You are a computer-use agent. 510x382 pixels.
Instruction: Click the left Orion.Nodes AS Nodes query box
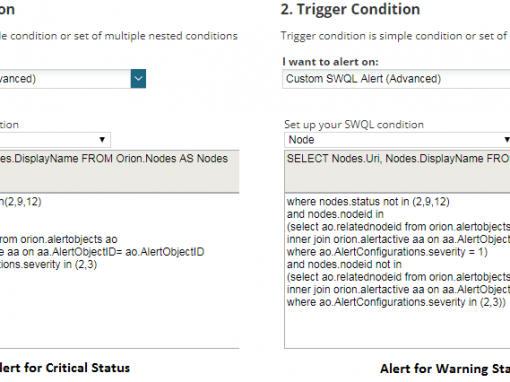coord(119,171)
